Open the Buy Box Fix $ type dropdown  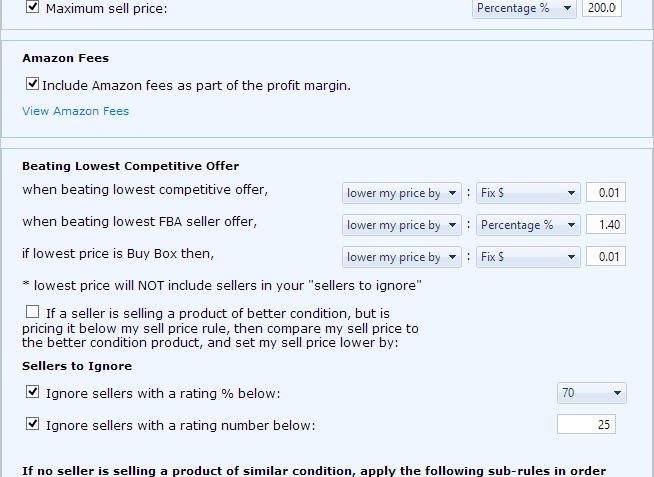[528, 257]
